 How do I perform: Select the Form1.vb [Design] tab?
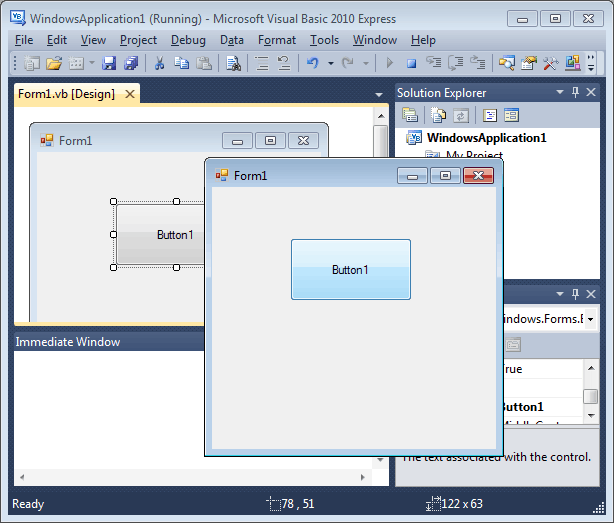tap(67, 94)
